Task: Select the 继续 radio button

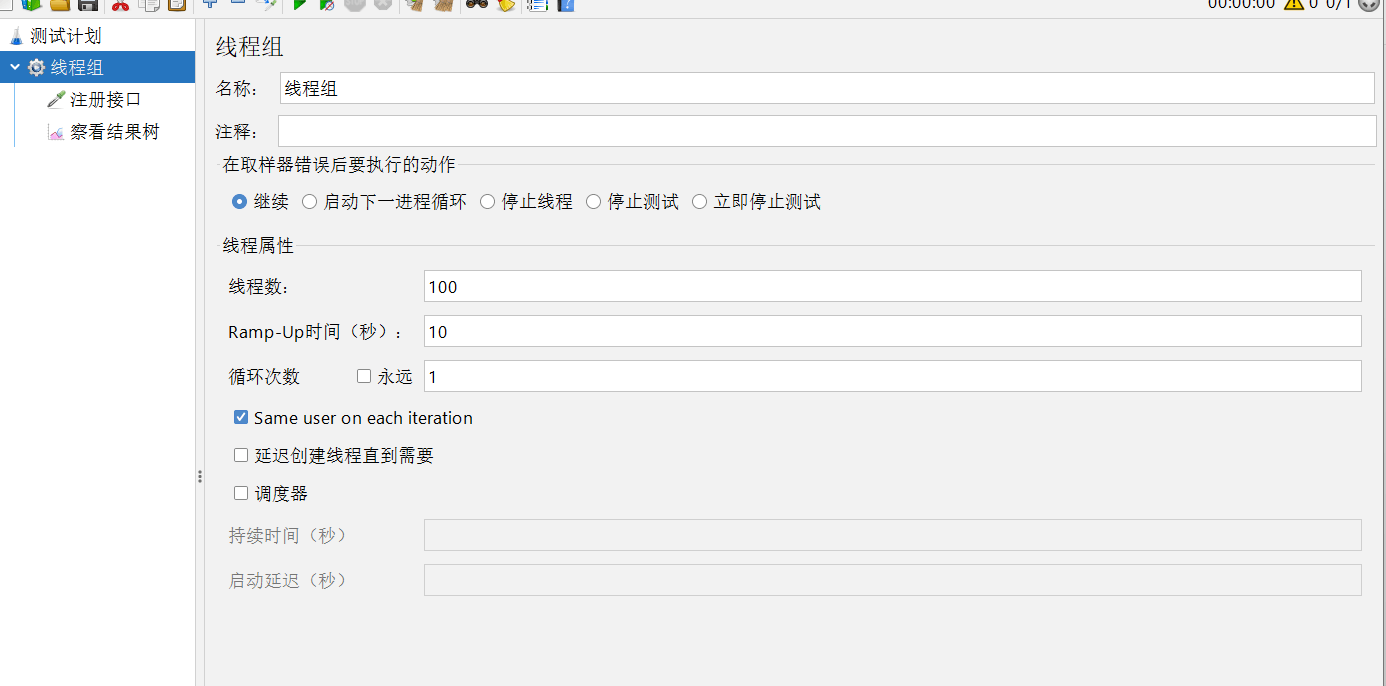Action: (239, 202)
